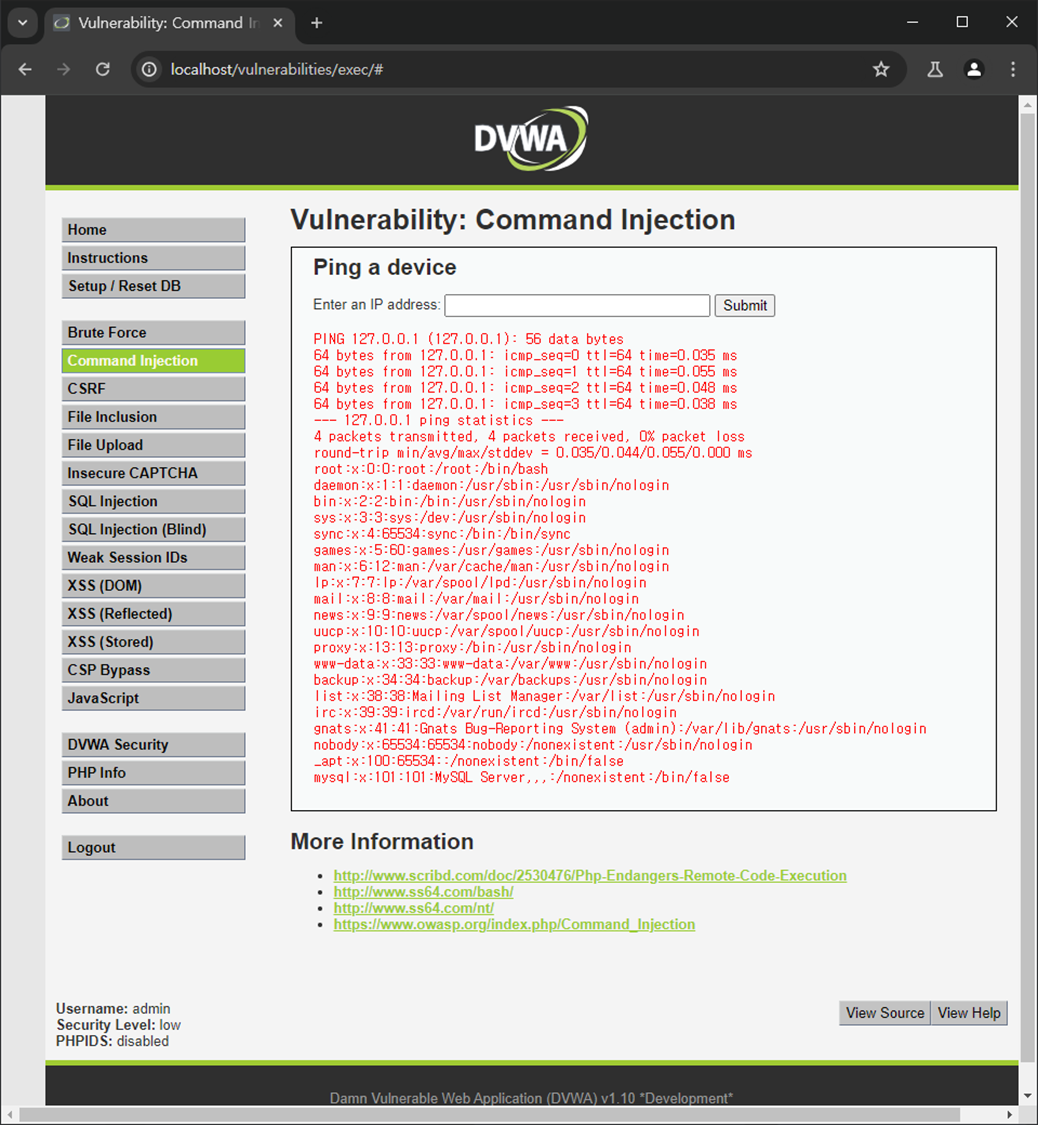The width and height of the screenshot is (1038, 1125).
Task: Click 'Ping a device' heading
Action: [x=384, y=268]
